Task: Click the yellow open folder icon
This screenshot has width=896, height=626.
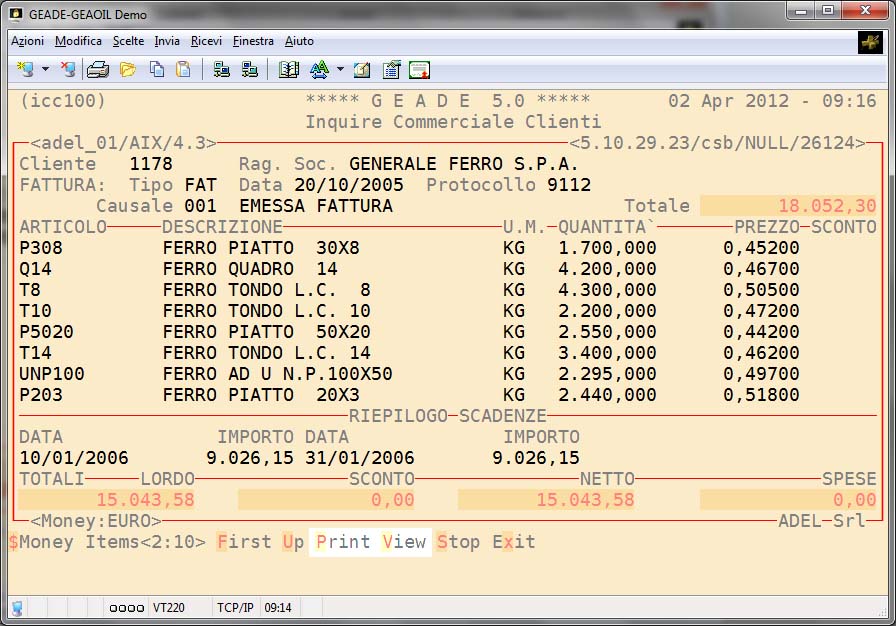Action: (128, 69)
